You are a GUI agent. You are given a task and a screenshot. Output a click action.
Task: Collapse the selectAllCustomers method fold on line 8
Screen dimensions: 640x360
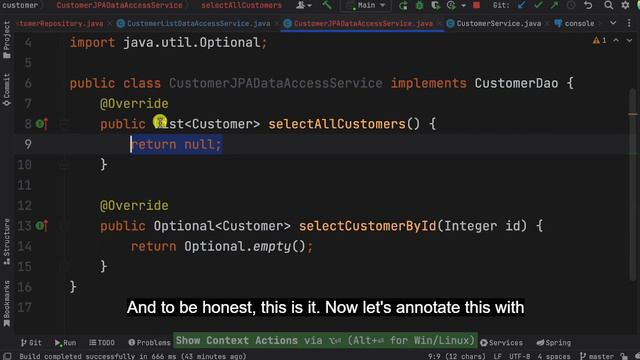point(64,124)
